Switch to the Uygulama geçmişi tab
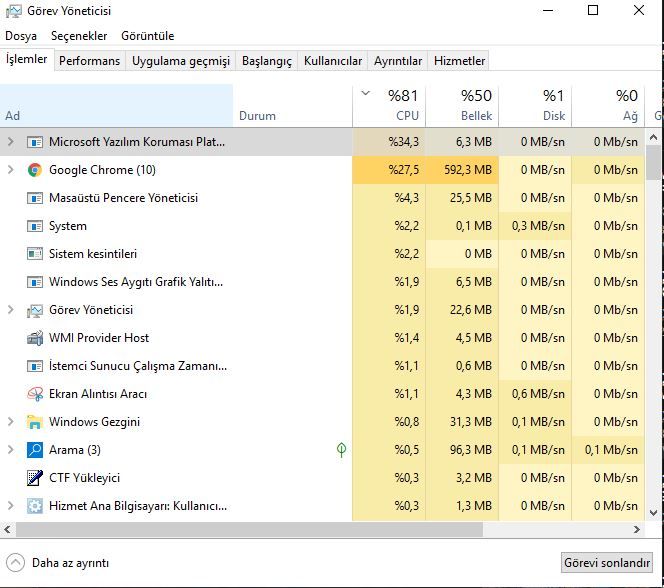664x588 pixels. coord(181,61)
